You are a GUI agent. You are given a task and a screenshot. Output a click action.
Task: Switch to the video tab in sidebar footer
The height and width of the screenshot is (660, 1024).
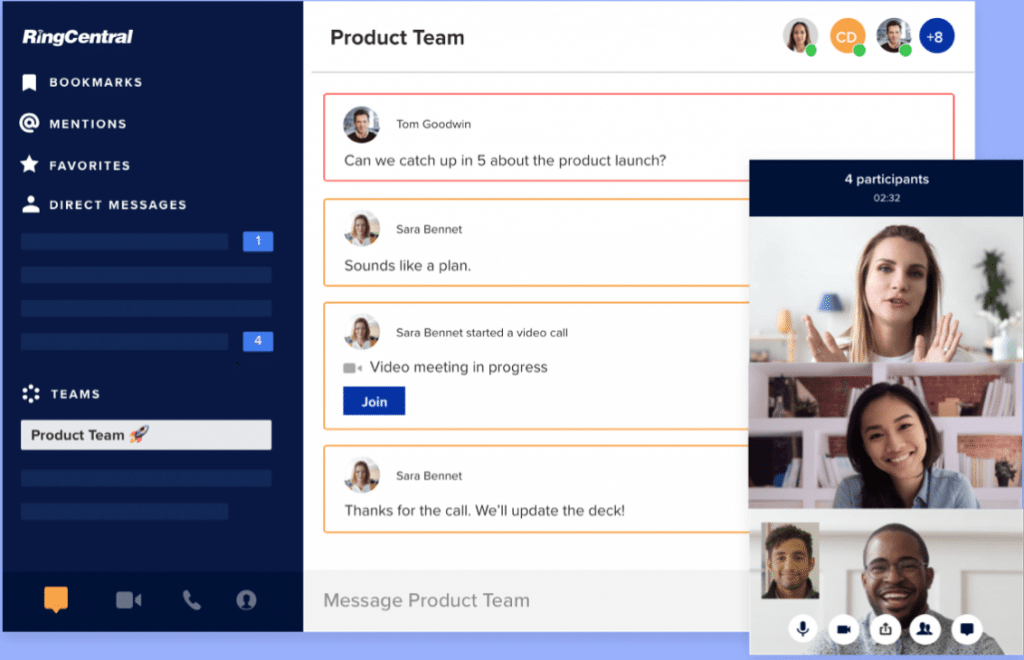coord(128,600)
